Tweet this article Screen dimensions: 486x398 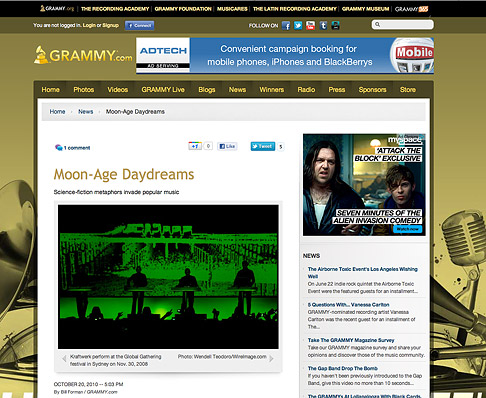pyautogui.click(x=263, y=146)
